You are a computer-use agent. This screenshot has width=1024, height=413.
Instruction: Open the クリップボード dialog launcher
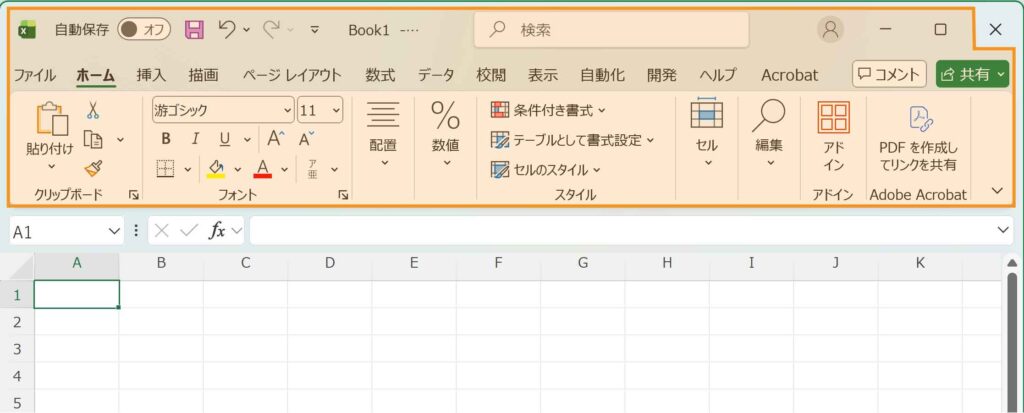[134, 195]
